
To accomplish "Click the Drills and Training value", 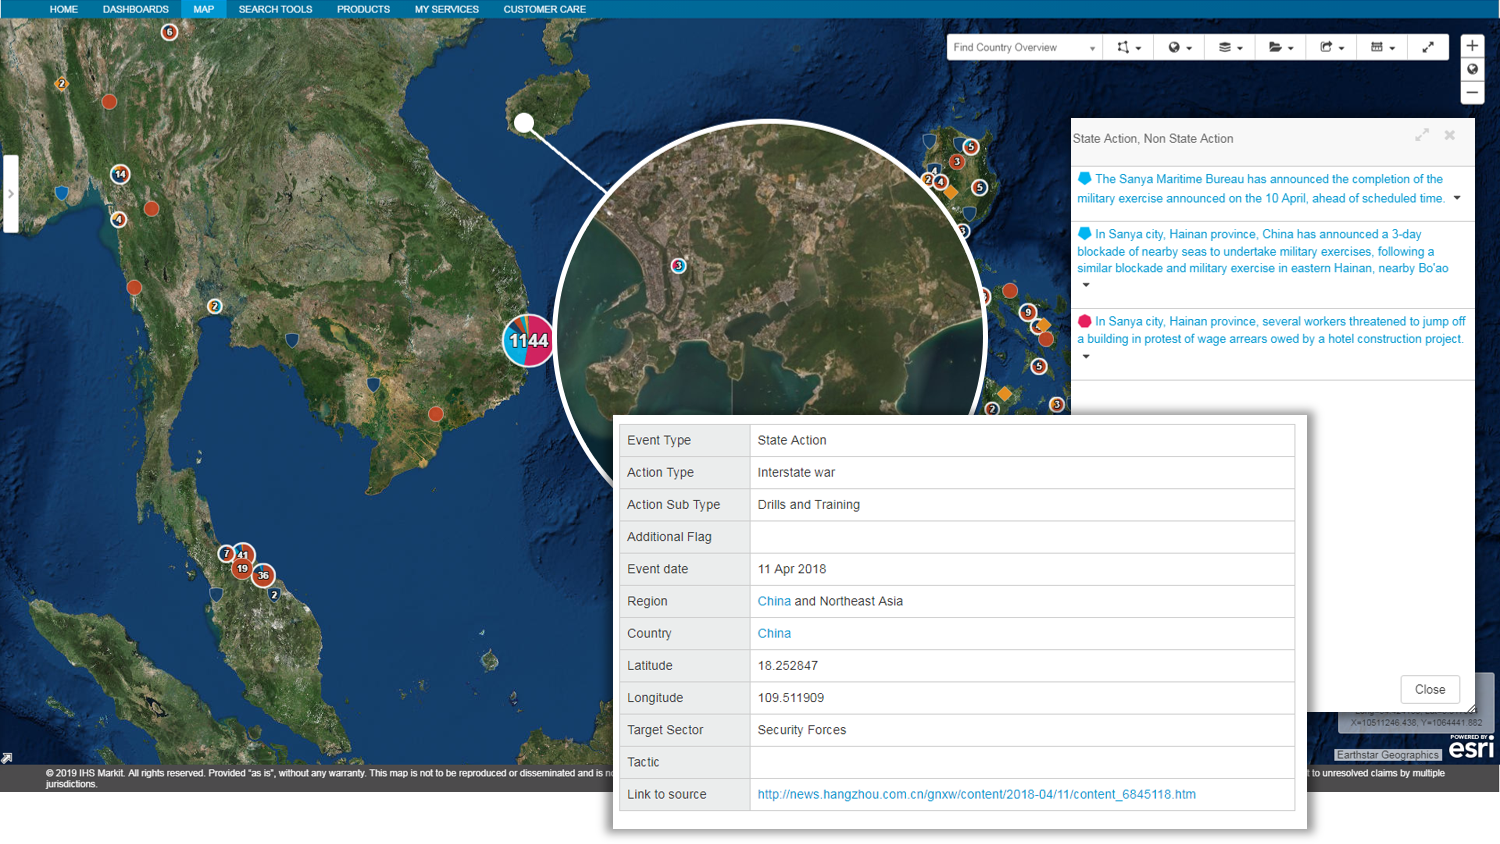I will point(809,504).
